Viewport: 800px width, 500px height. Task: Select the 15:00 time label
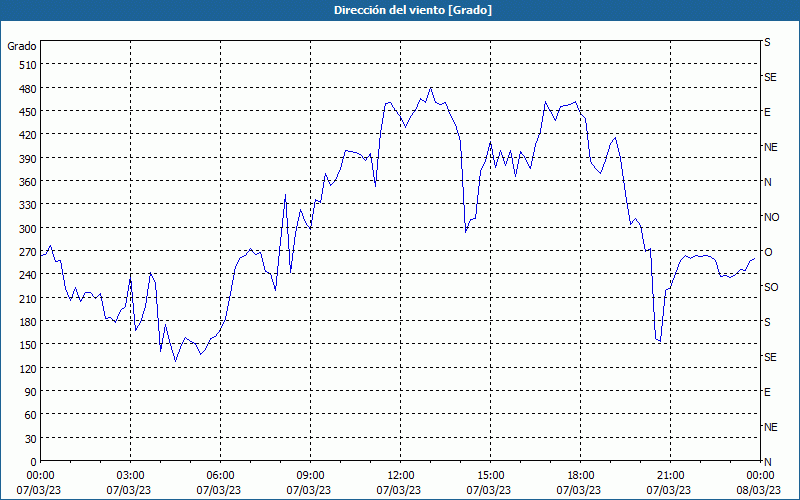(490, 476)
